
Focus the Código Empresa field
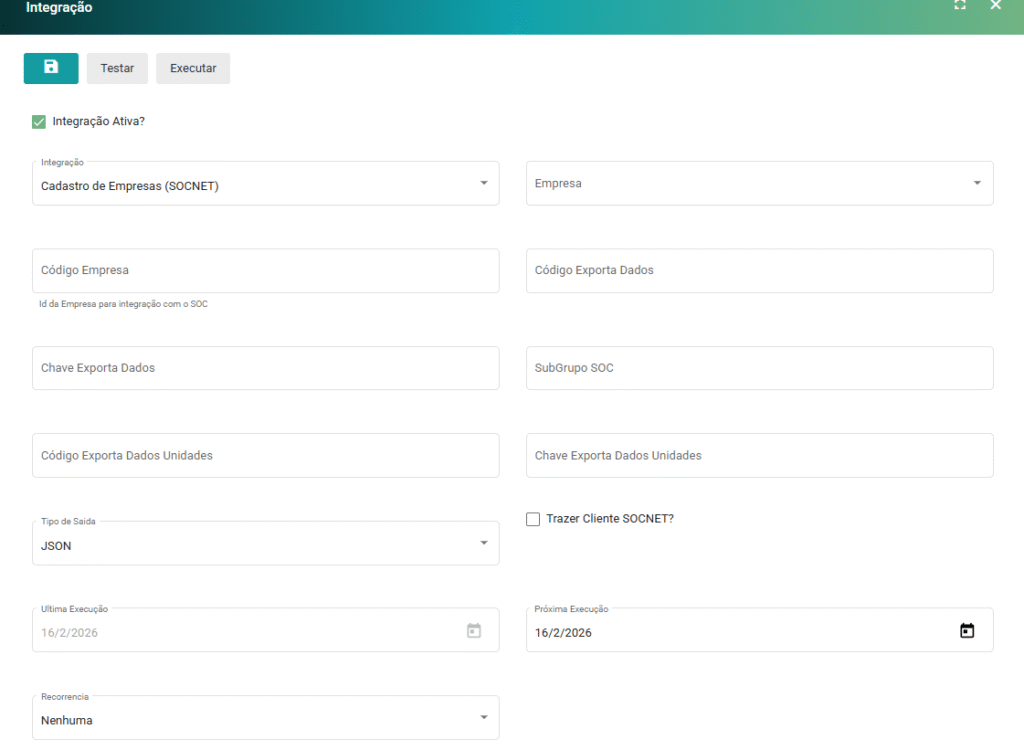coord(265,271)
